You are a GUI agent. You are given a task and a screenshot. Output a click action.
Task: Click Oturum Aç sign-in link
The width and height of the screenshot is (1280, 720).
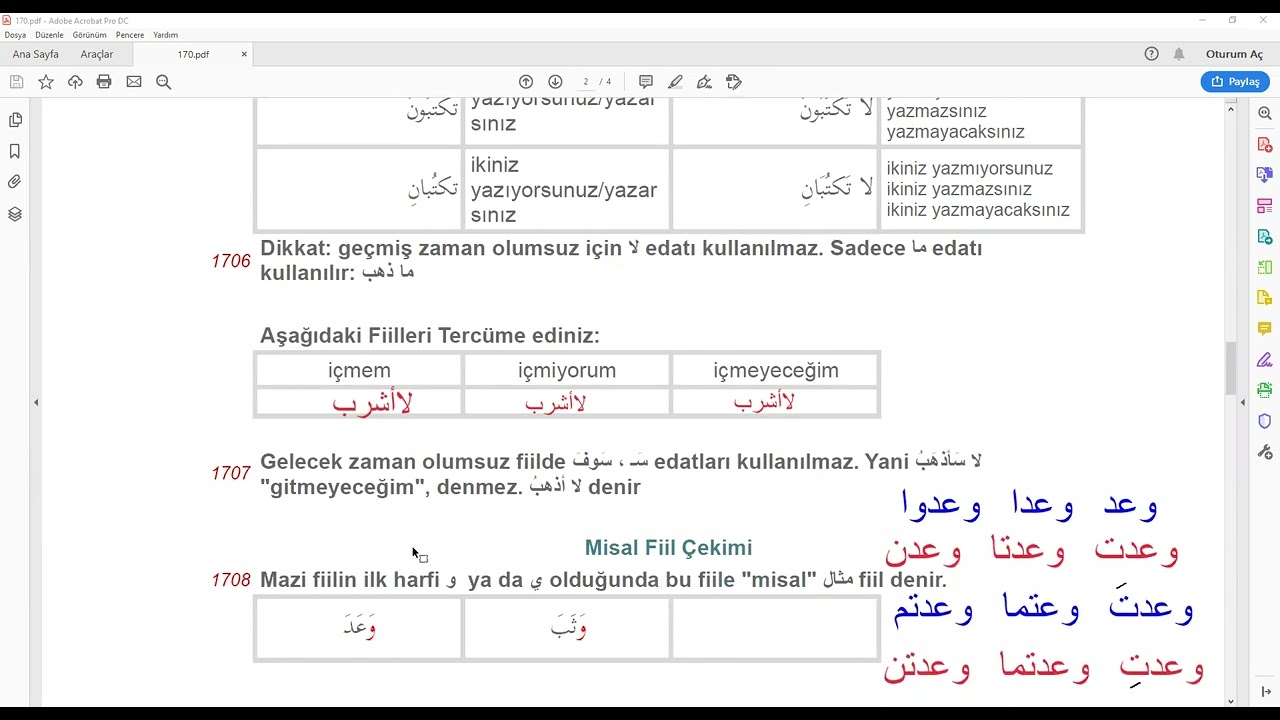[x=1234, y=54]
